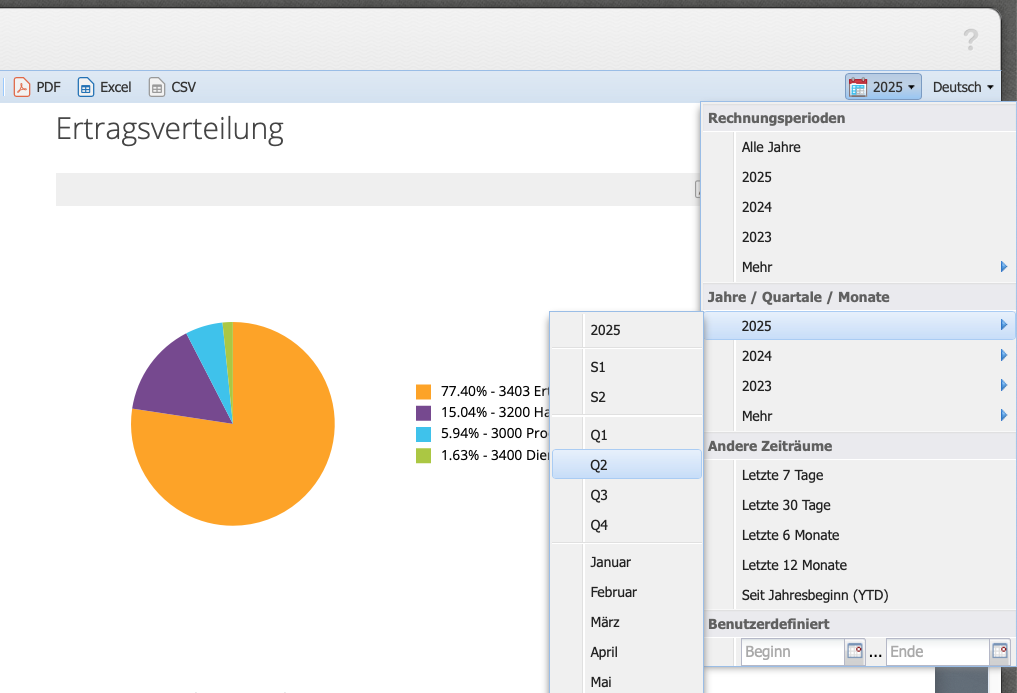Click the orange legend swatch for 3403 Ertrag

click(425, 392)
